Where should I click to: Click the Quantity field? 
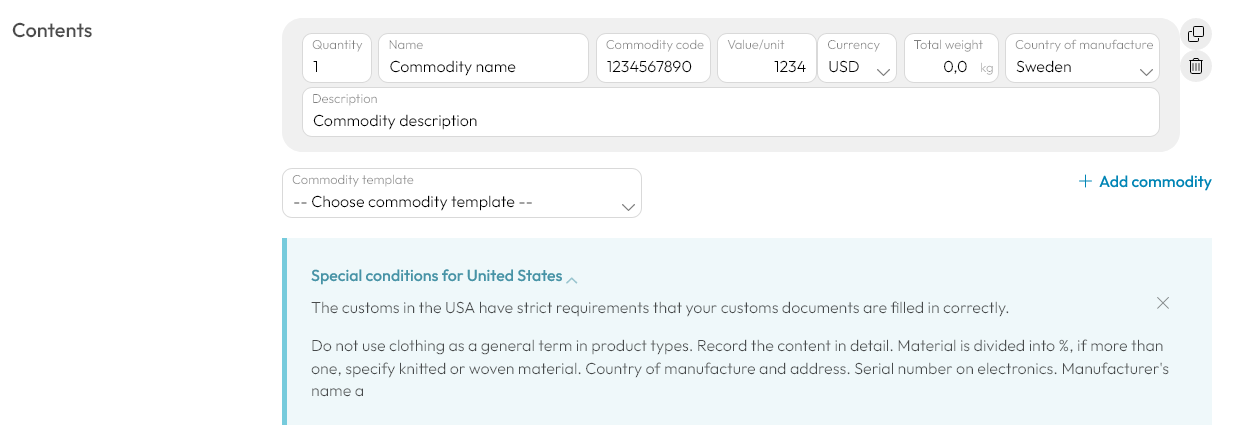(337, 58)
